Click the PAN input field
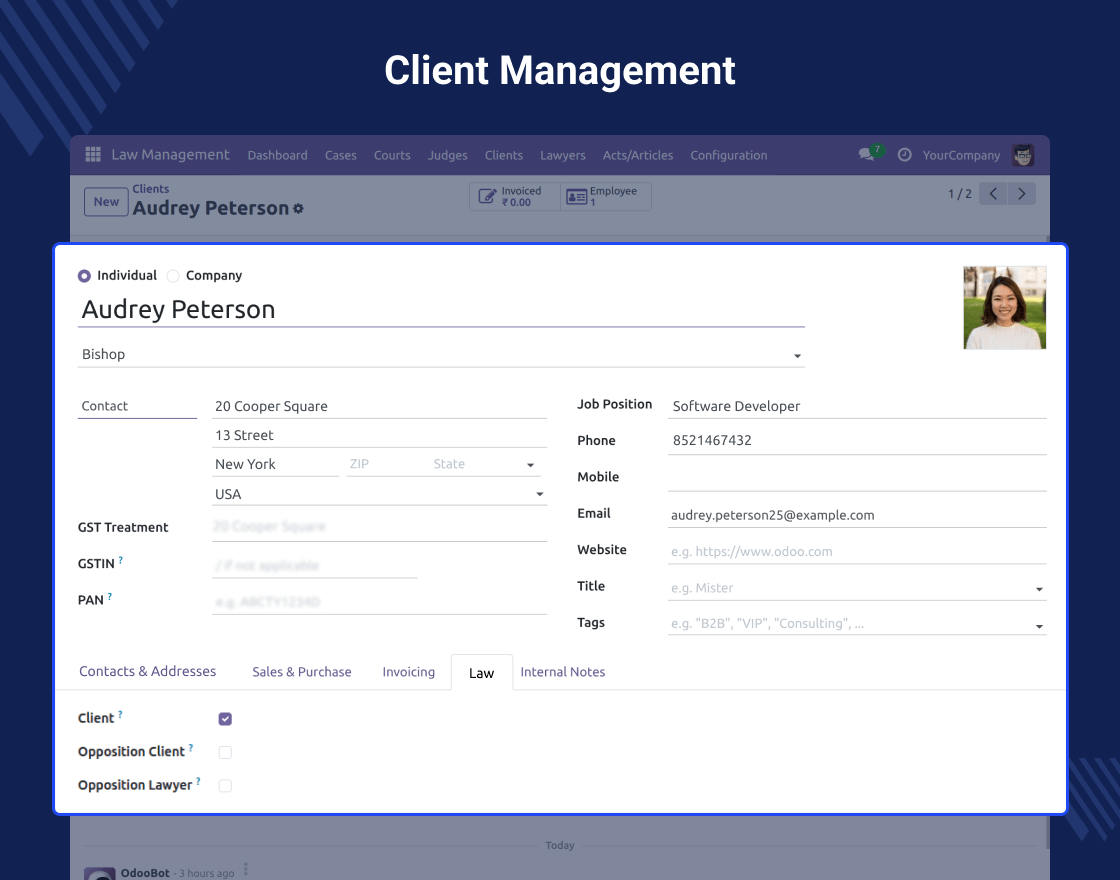Image resolution: width=1120 pixels, height=880 pixels. pyautogui.click(x=379, y=602)
